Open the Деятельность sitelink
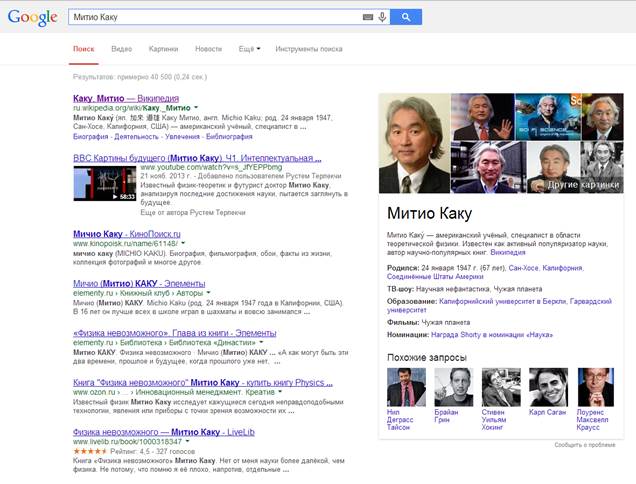Image resolution: width=636 pixels, height=484 pixels. pyautogui.click(x=136, y=137)
